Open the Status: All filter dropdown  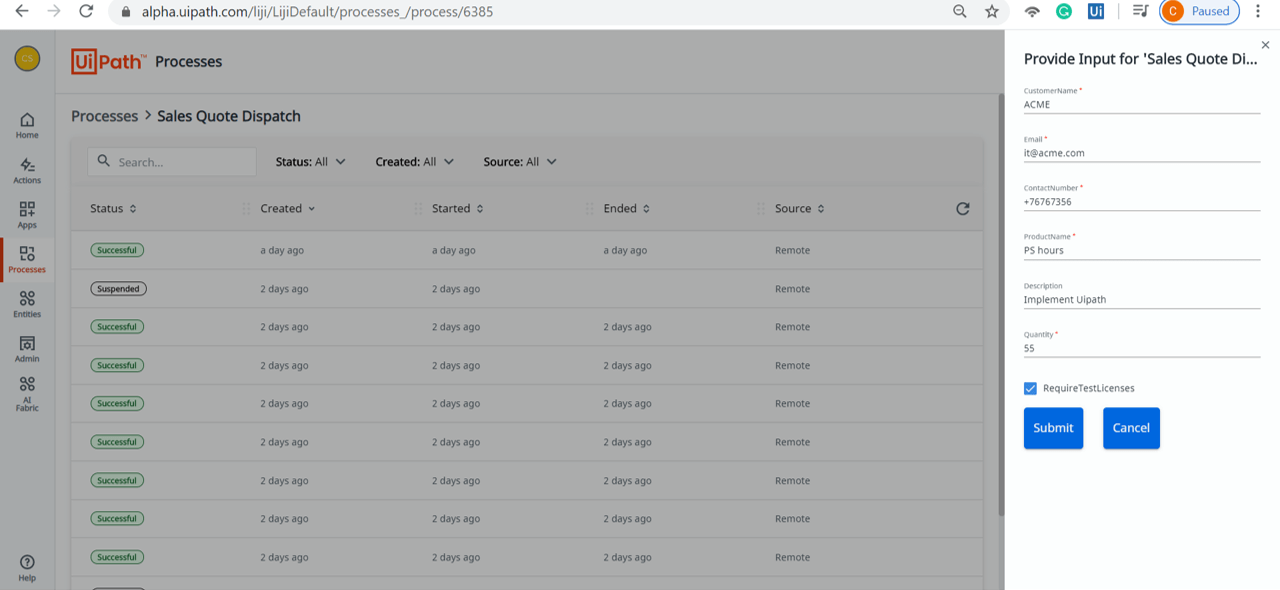(311, 162)
